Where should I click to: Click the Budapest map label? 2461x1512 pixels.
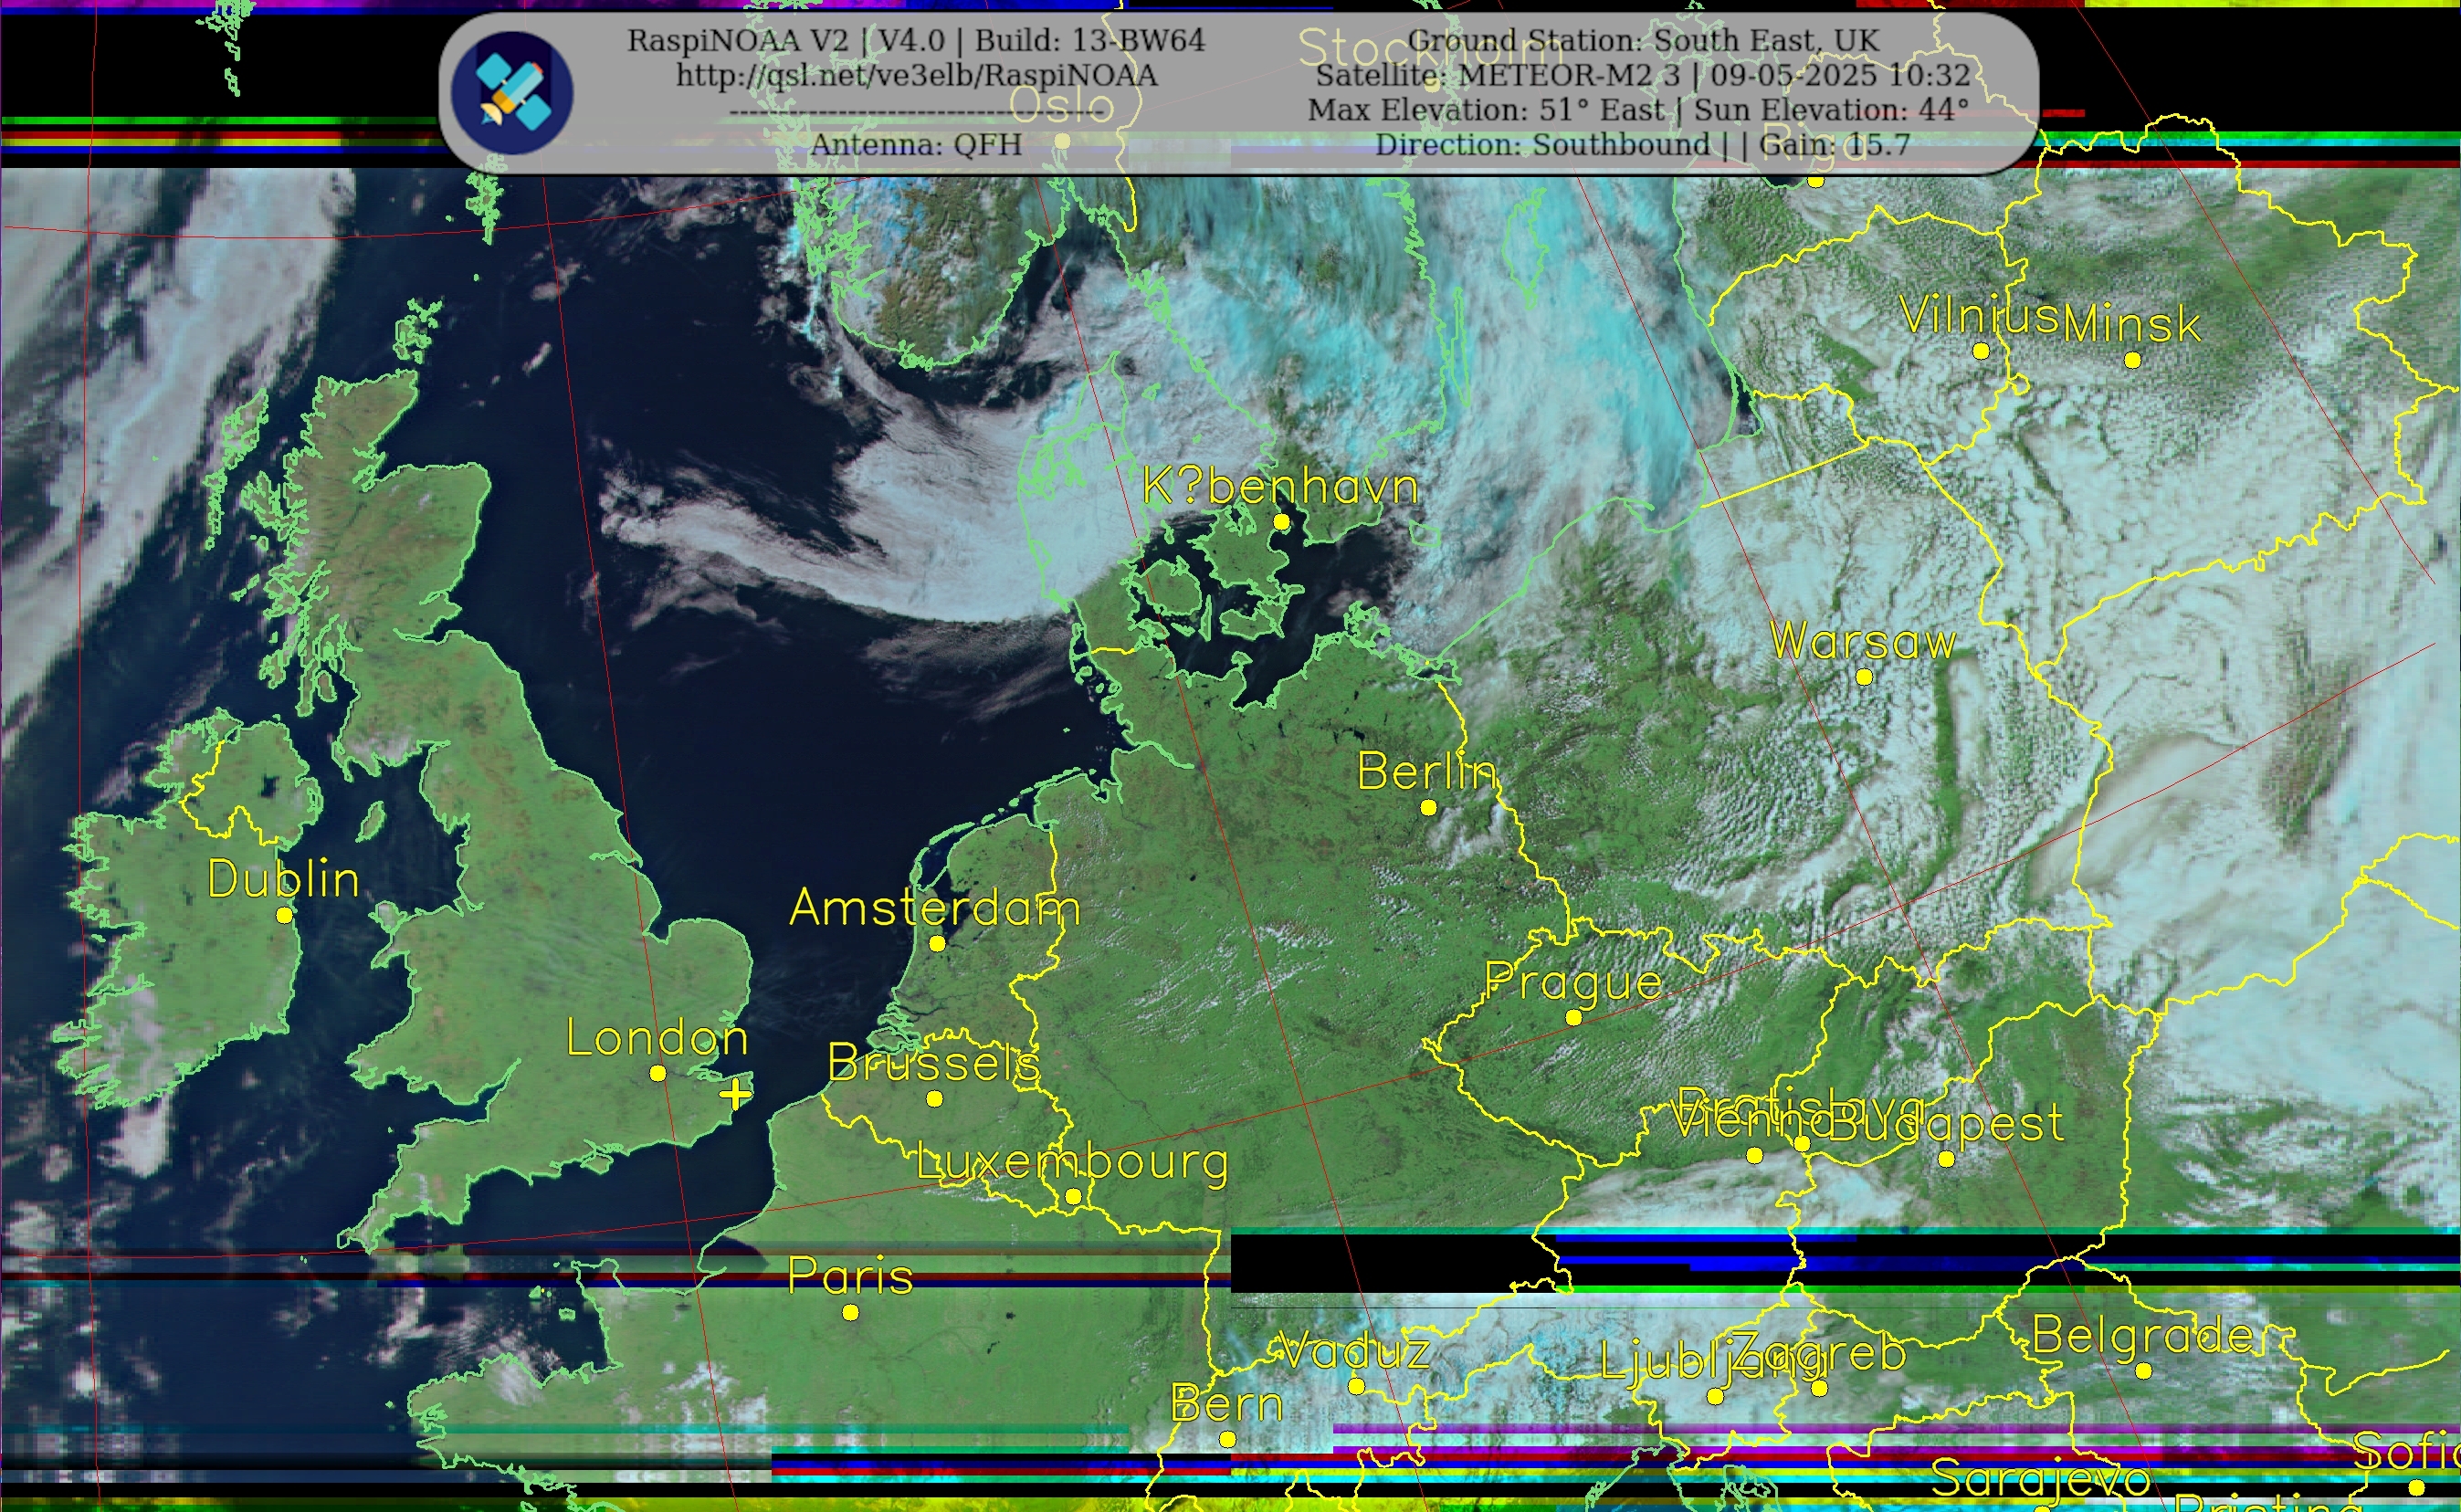coord(1947,1126)
